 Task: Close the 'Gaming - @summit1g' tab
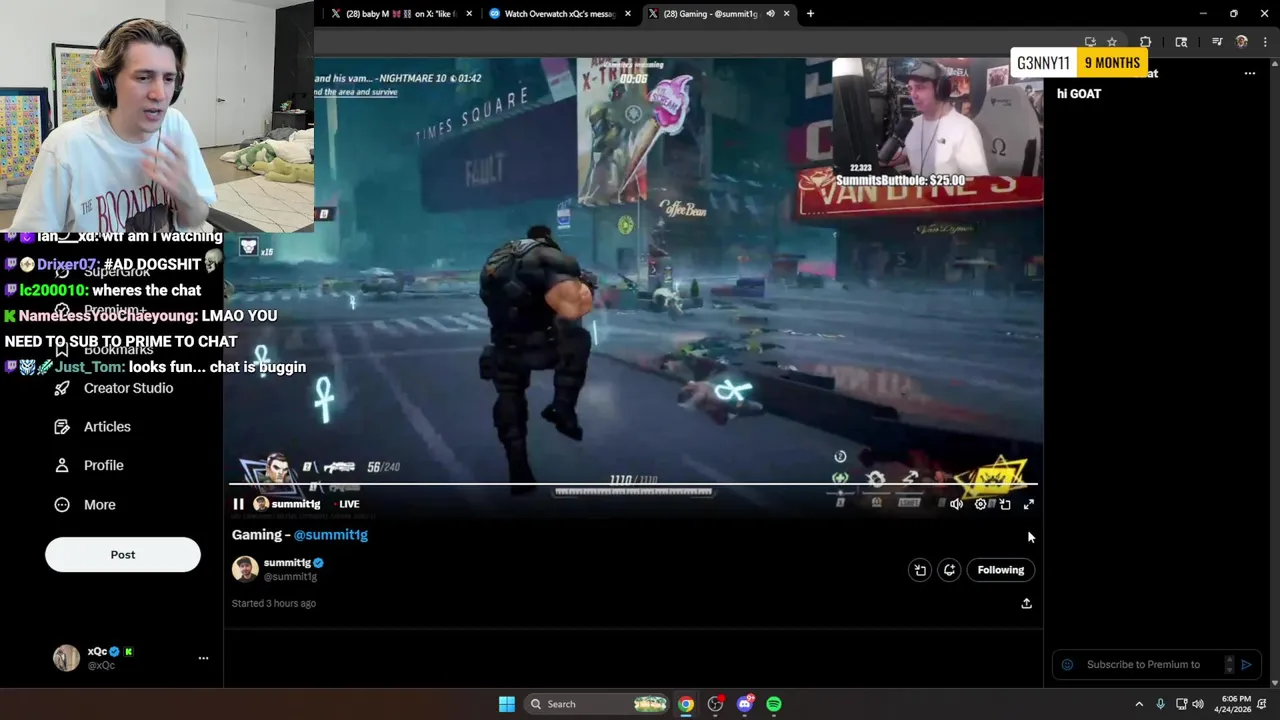click(786, 14)
